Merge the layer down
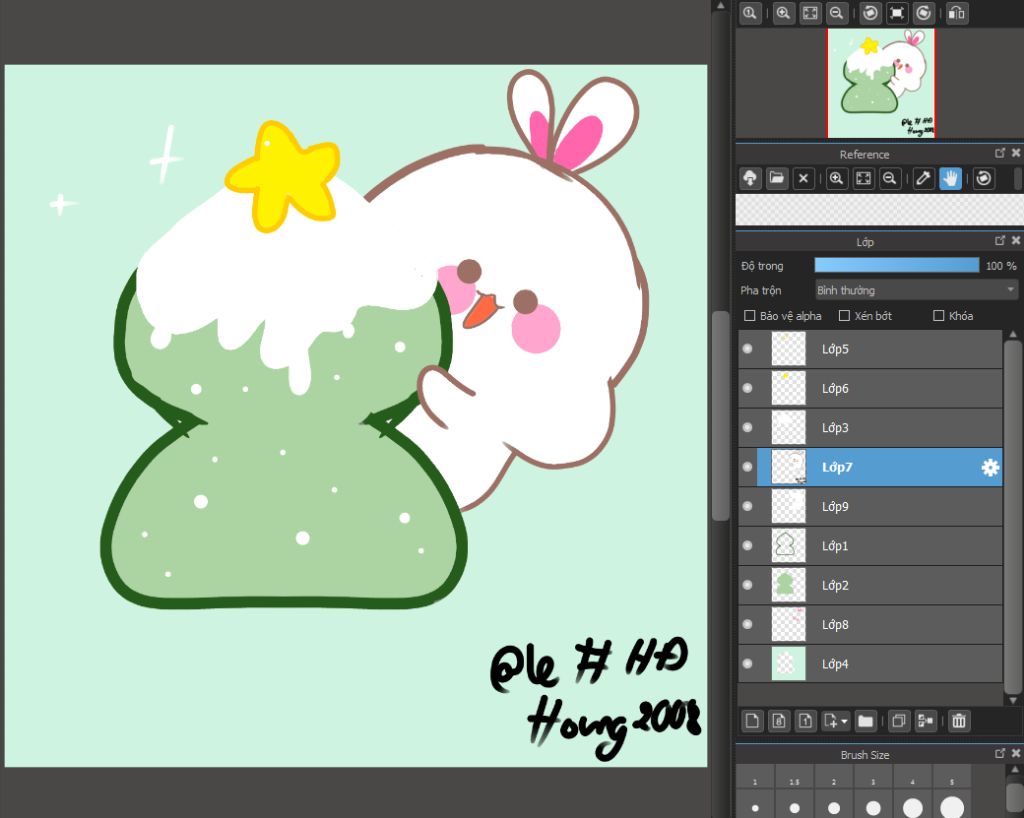 tap(926, 721)
